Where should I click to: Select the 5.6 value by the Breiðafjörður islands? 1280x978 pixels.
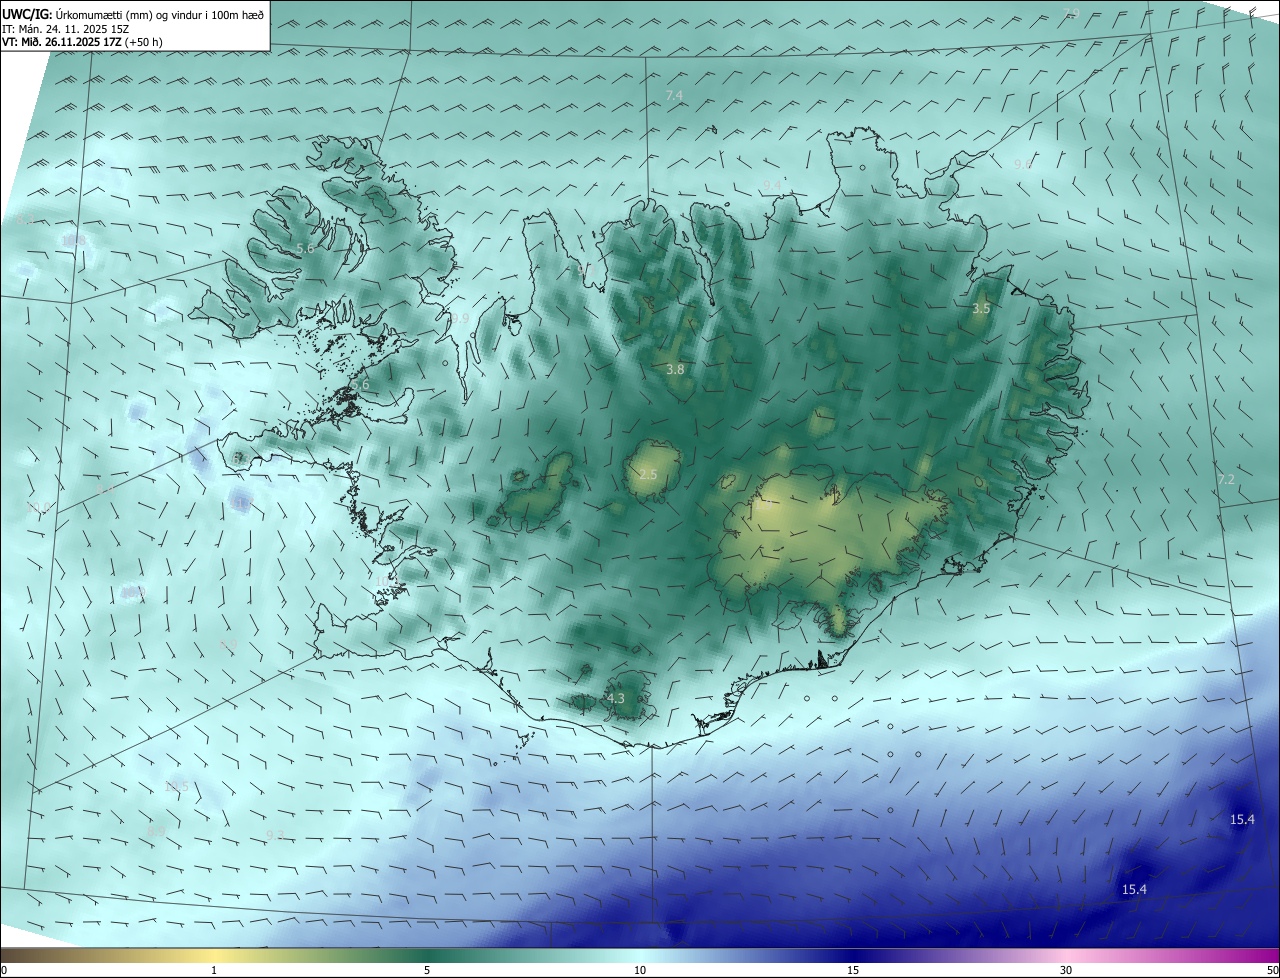click(x=360, y=384)
